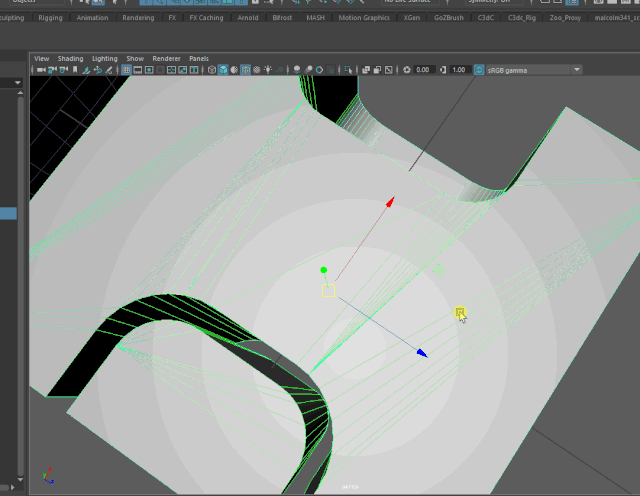640x496 pixels.
Task: Open the Panels menu
Action: coord(199,59)
